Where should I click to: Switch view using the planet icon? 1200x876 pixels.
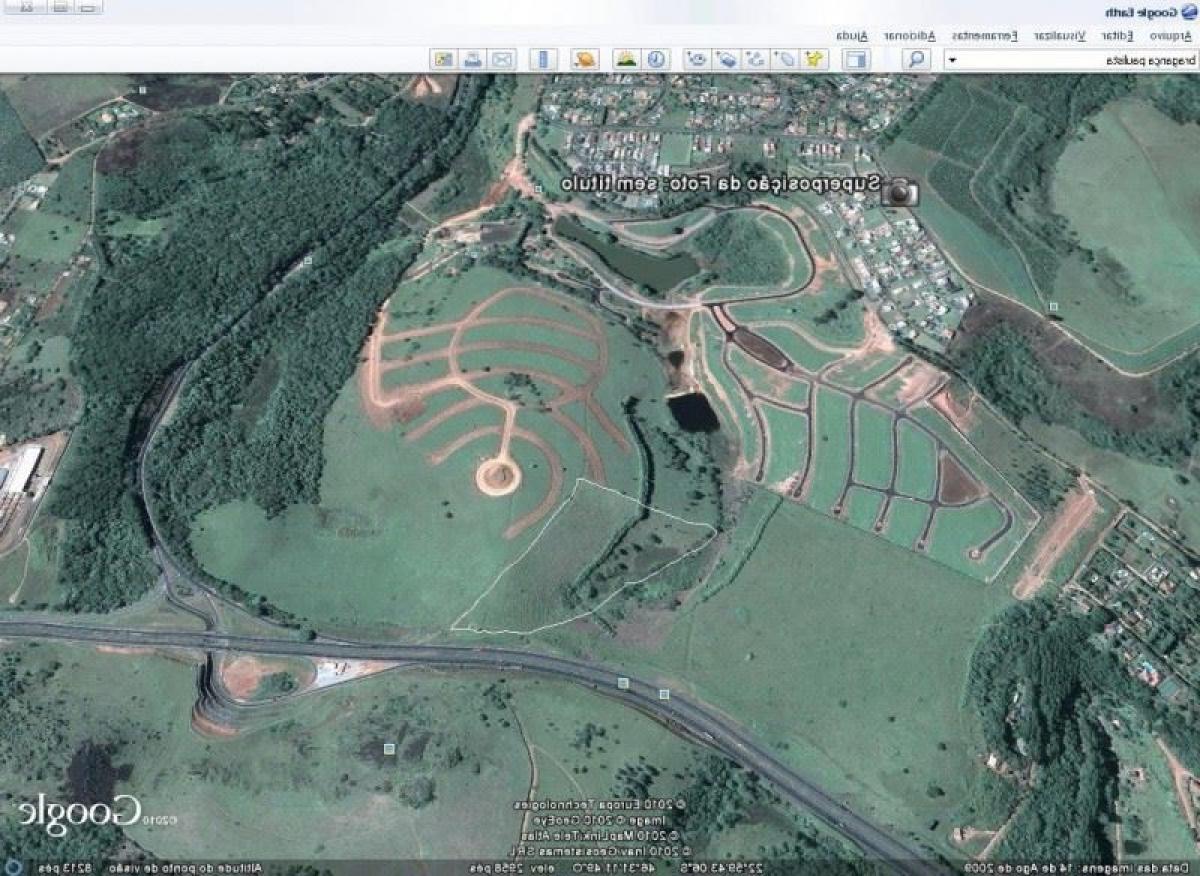584,59
